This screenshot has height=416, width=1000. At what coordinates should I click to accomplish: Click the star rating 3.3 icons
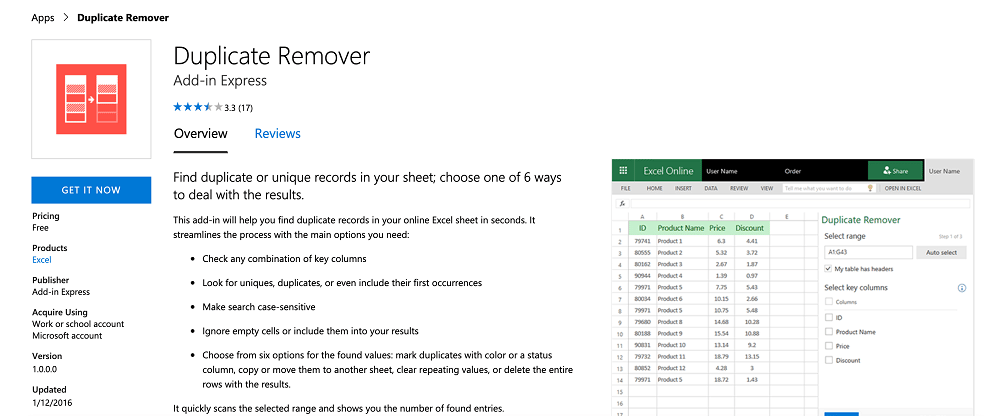(198, 107)
